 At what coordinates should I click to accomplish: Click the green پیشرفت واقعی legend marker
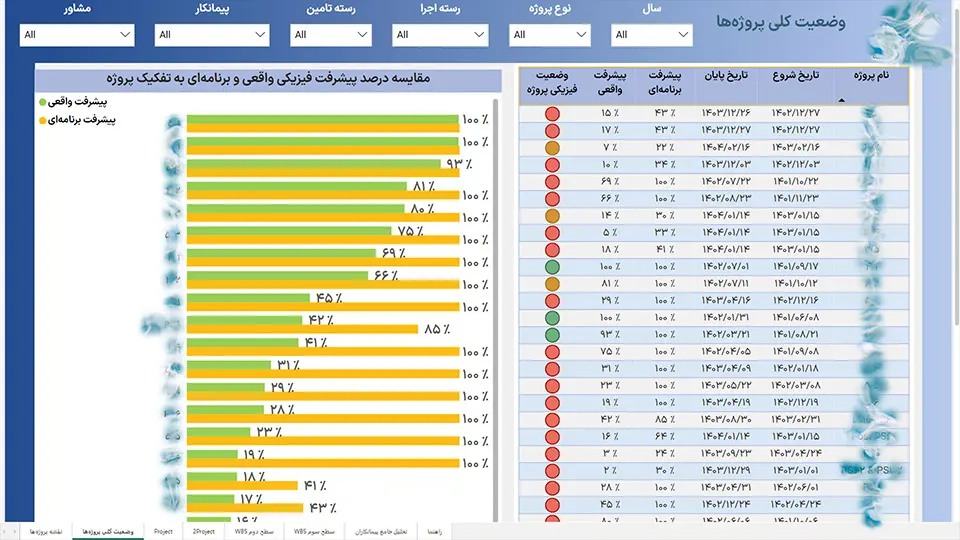pyautogui.click(x=42, y=102)
